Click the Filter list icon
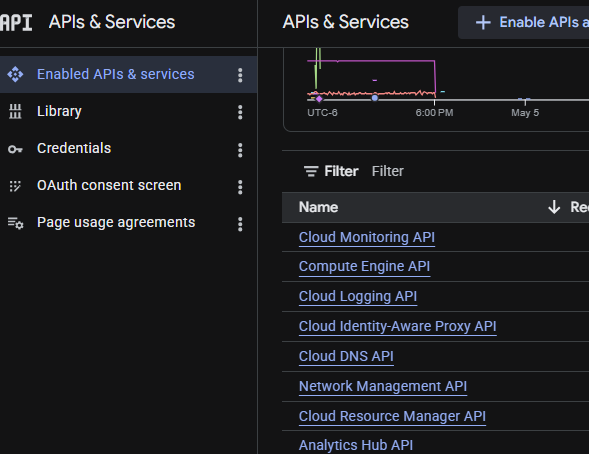The width and height of the screenshot is (589, 454). point(311,171)
